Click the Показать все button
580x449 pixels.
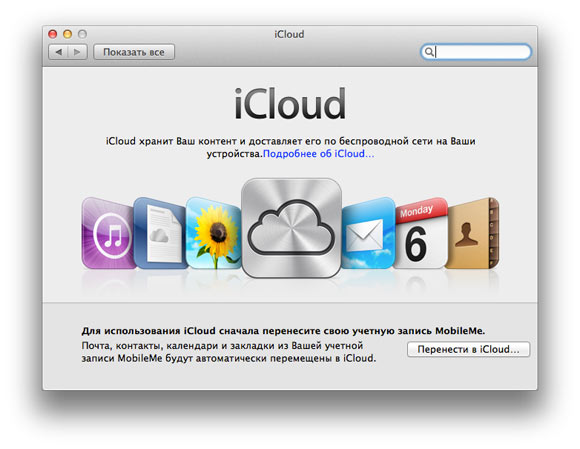(x=134, y=52)
